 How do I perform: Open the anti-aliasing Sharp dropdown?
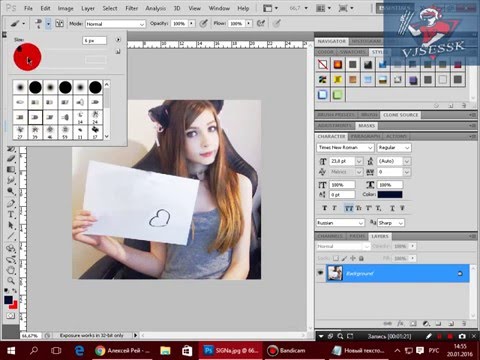[391, 223]
